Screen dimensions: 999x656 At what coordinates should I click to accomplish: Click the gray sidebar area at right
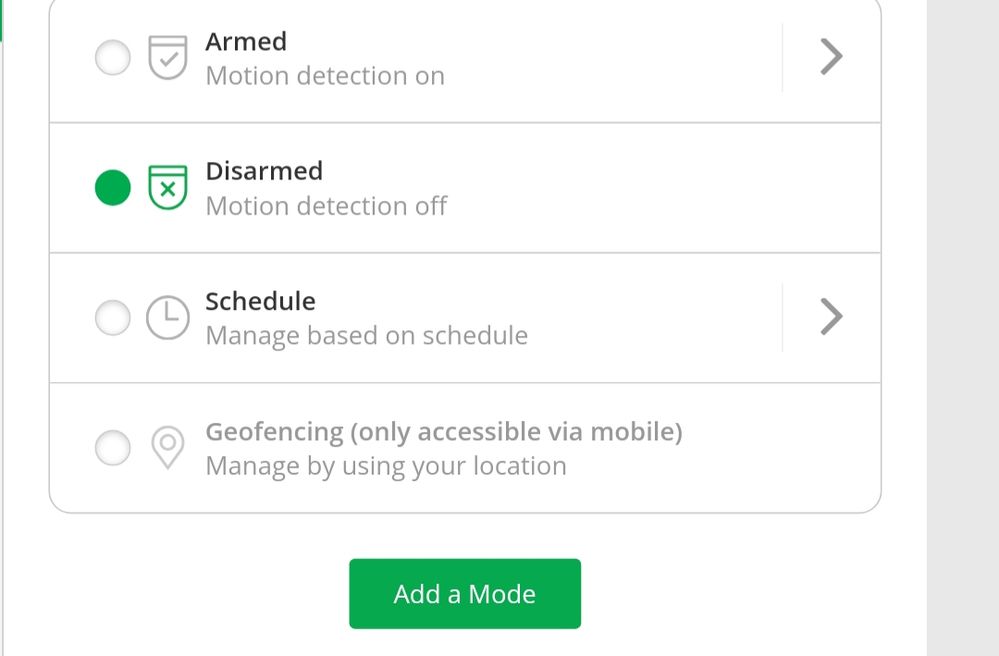coord(963,328)
